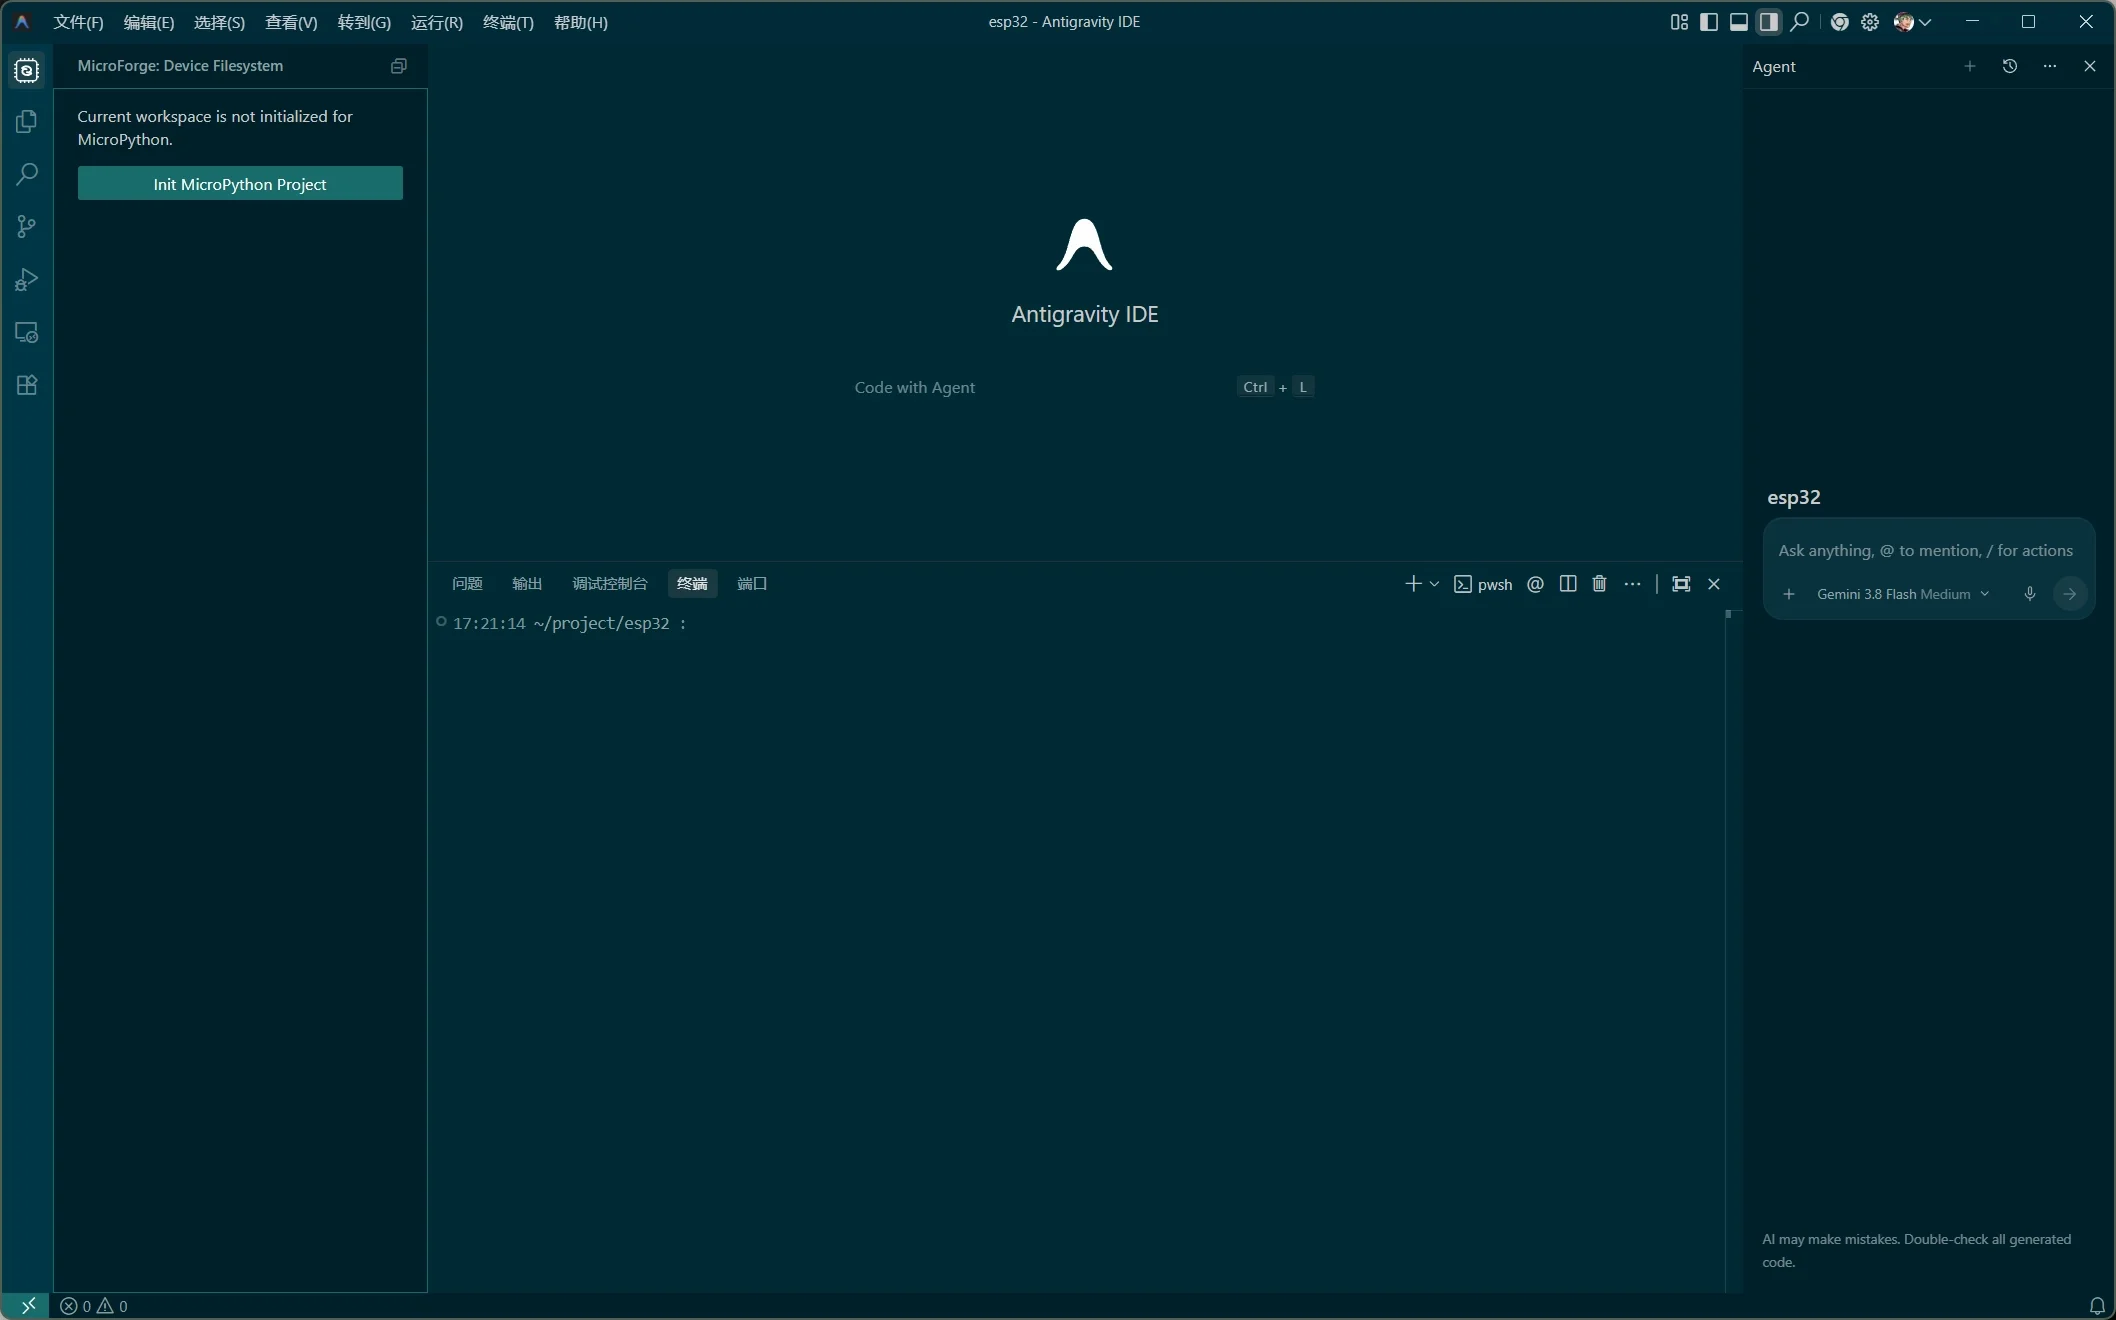Expand the account dropdown chevron
Image resolution: width=2116 pixels, height=1320 pixels.
1925,22
